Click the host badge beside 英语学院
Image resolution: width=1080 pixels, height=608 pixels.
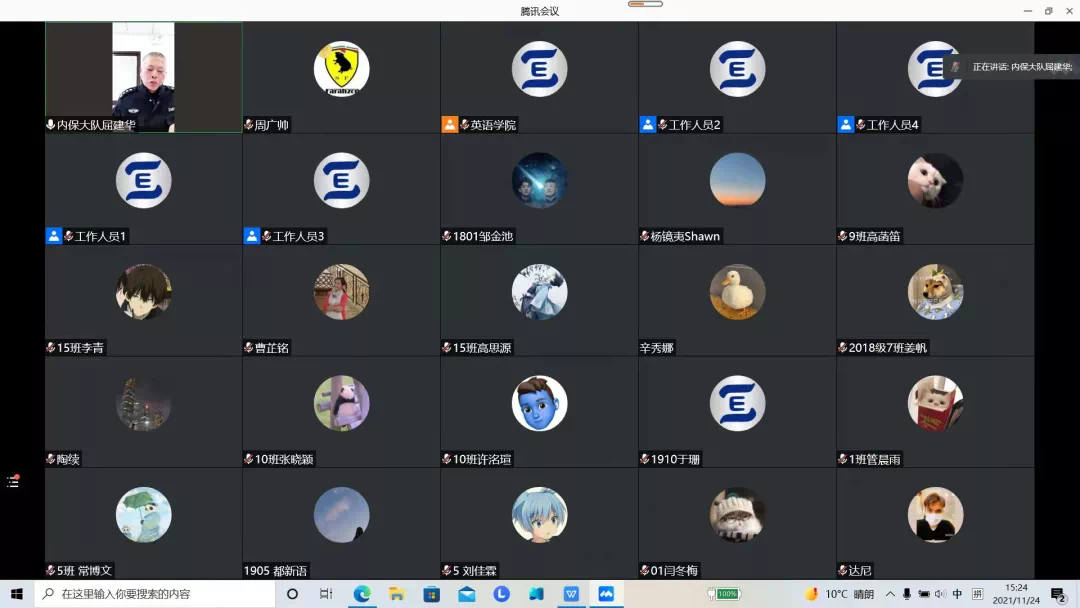450,125
